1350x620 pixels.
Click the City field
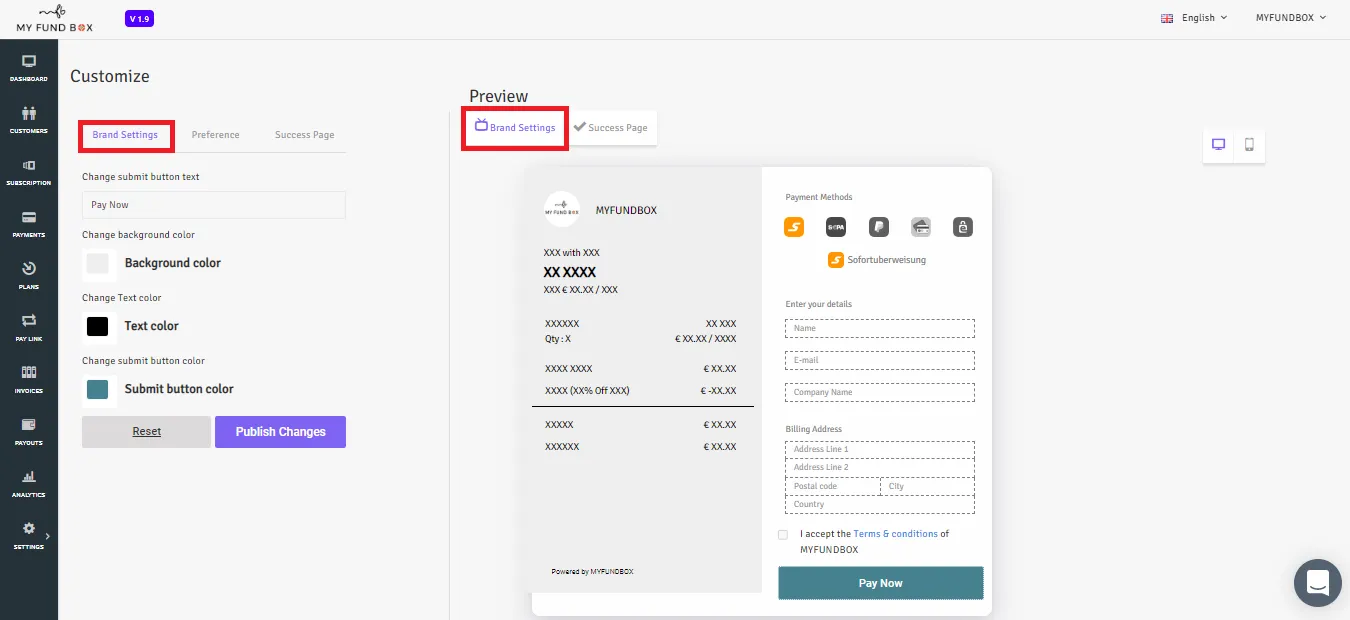(x=927, y=486)
